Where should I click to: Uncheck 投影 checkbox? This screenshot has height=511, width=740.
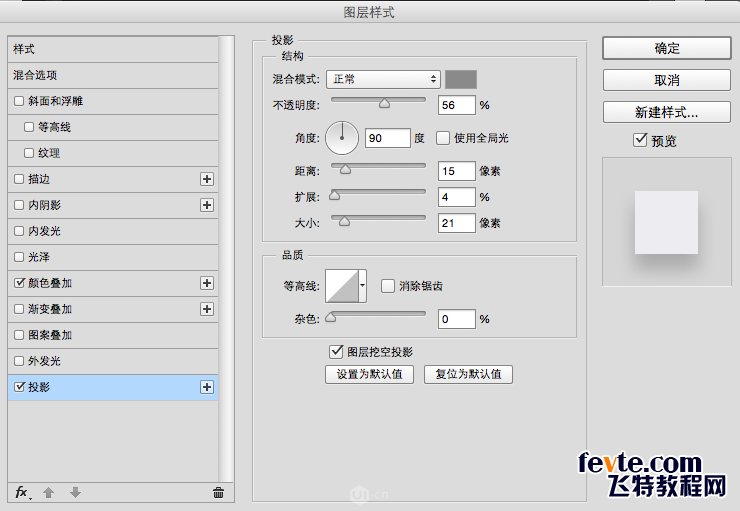tap(19, 387)
